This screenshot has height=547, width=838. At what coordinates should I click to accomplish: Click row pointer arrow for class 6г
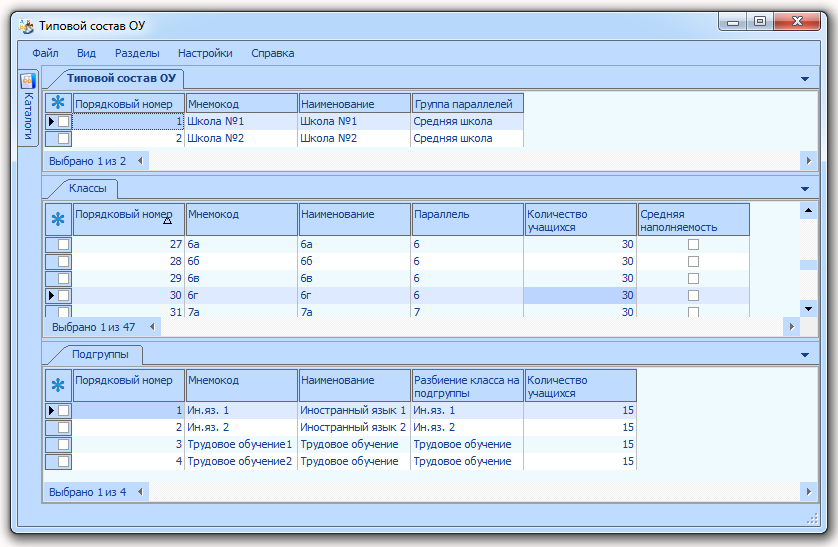pyautogui.click(x=51, y=295)
